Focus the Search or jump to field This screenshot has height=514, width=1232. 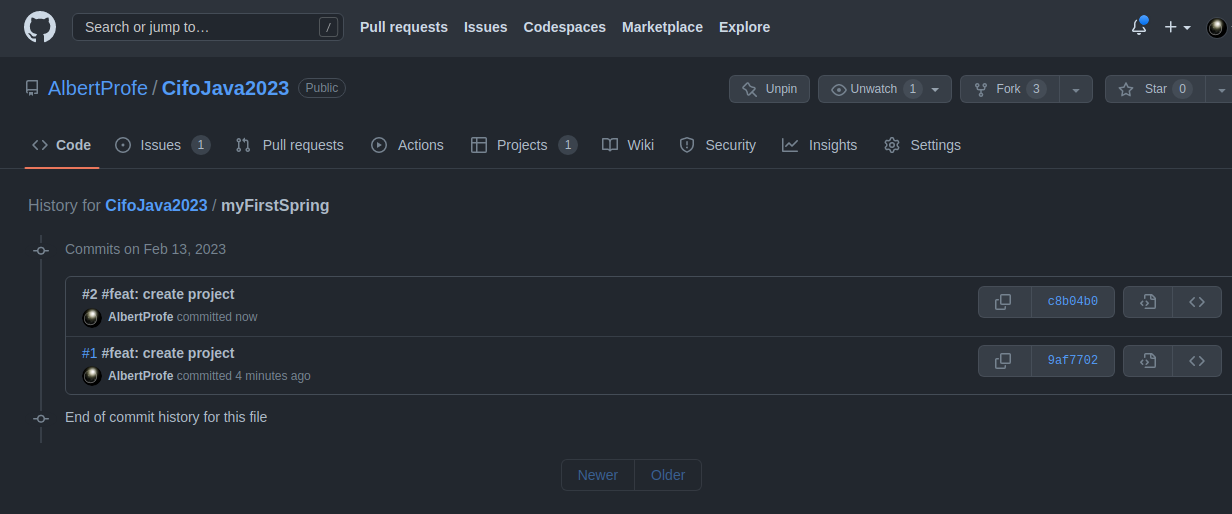tap(207, 27)
